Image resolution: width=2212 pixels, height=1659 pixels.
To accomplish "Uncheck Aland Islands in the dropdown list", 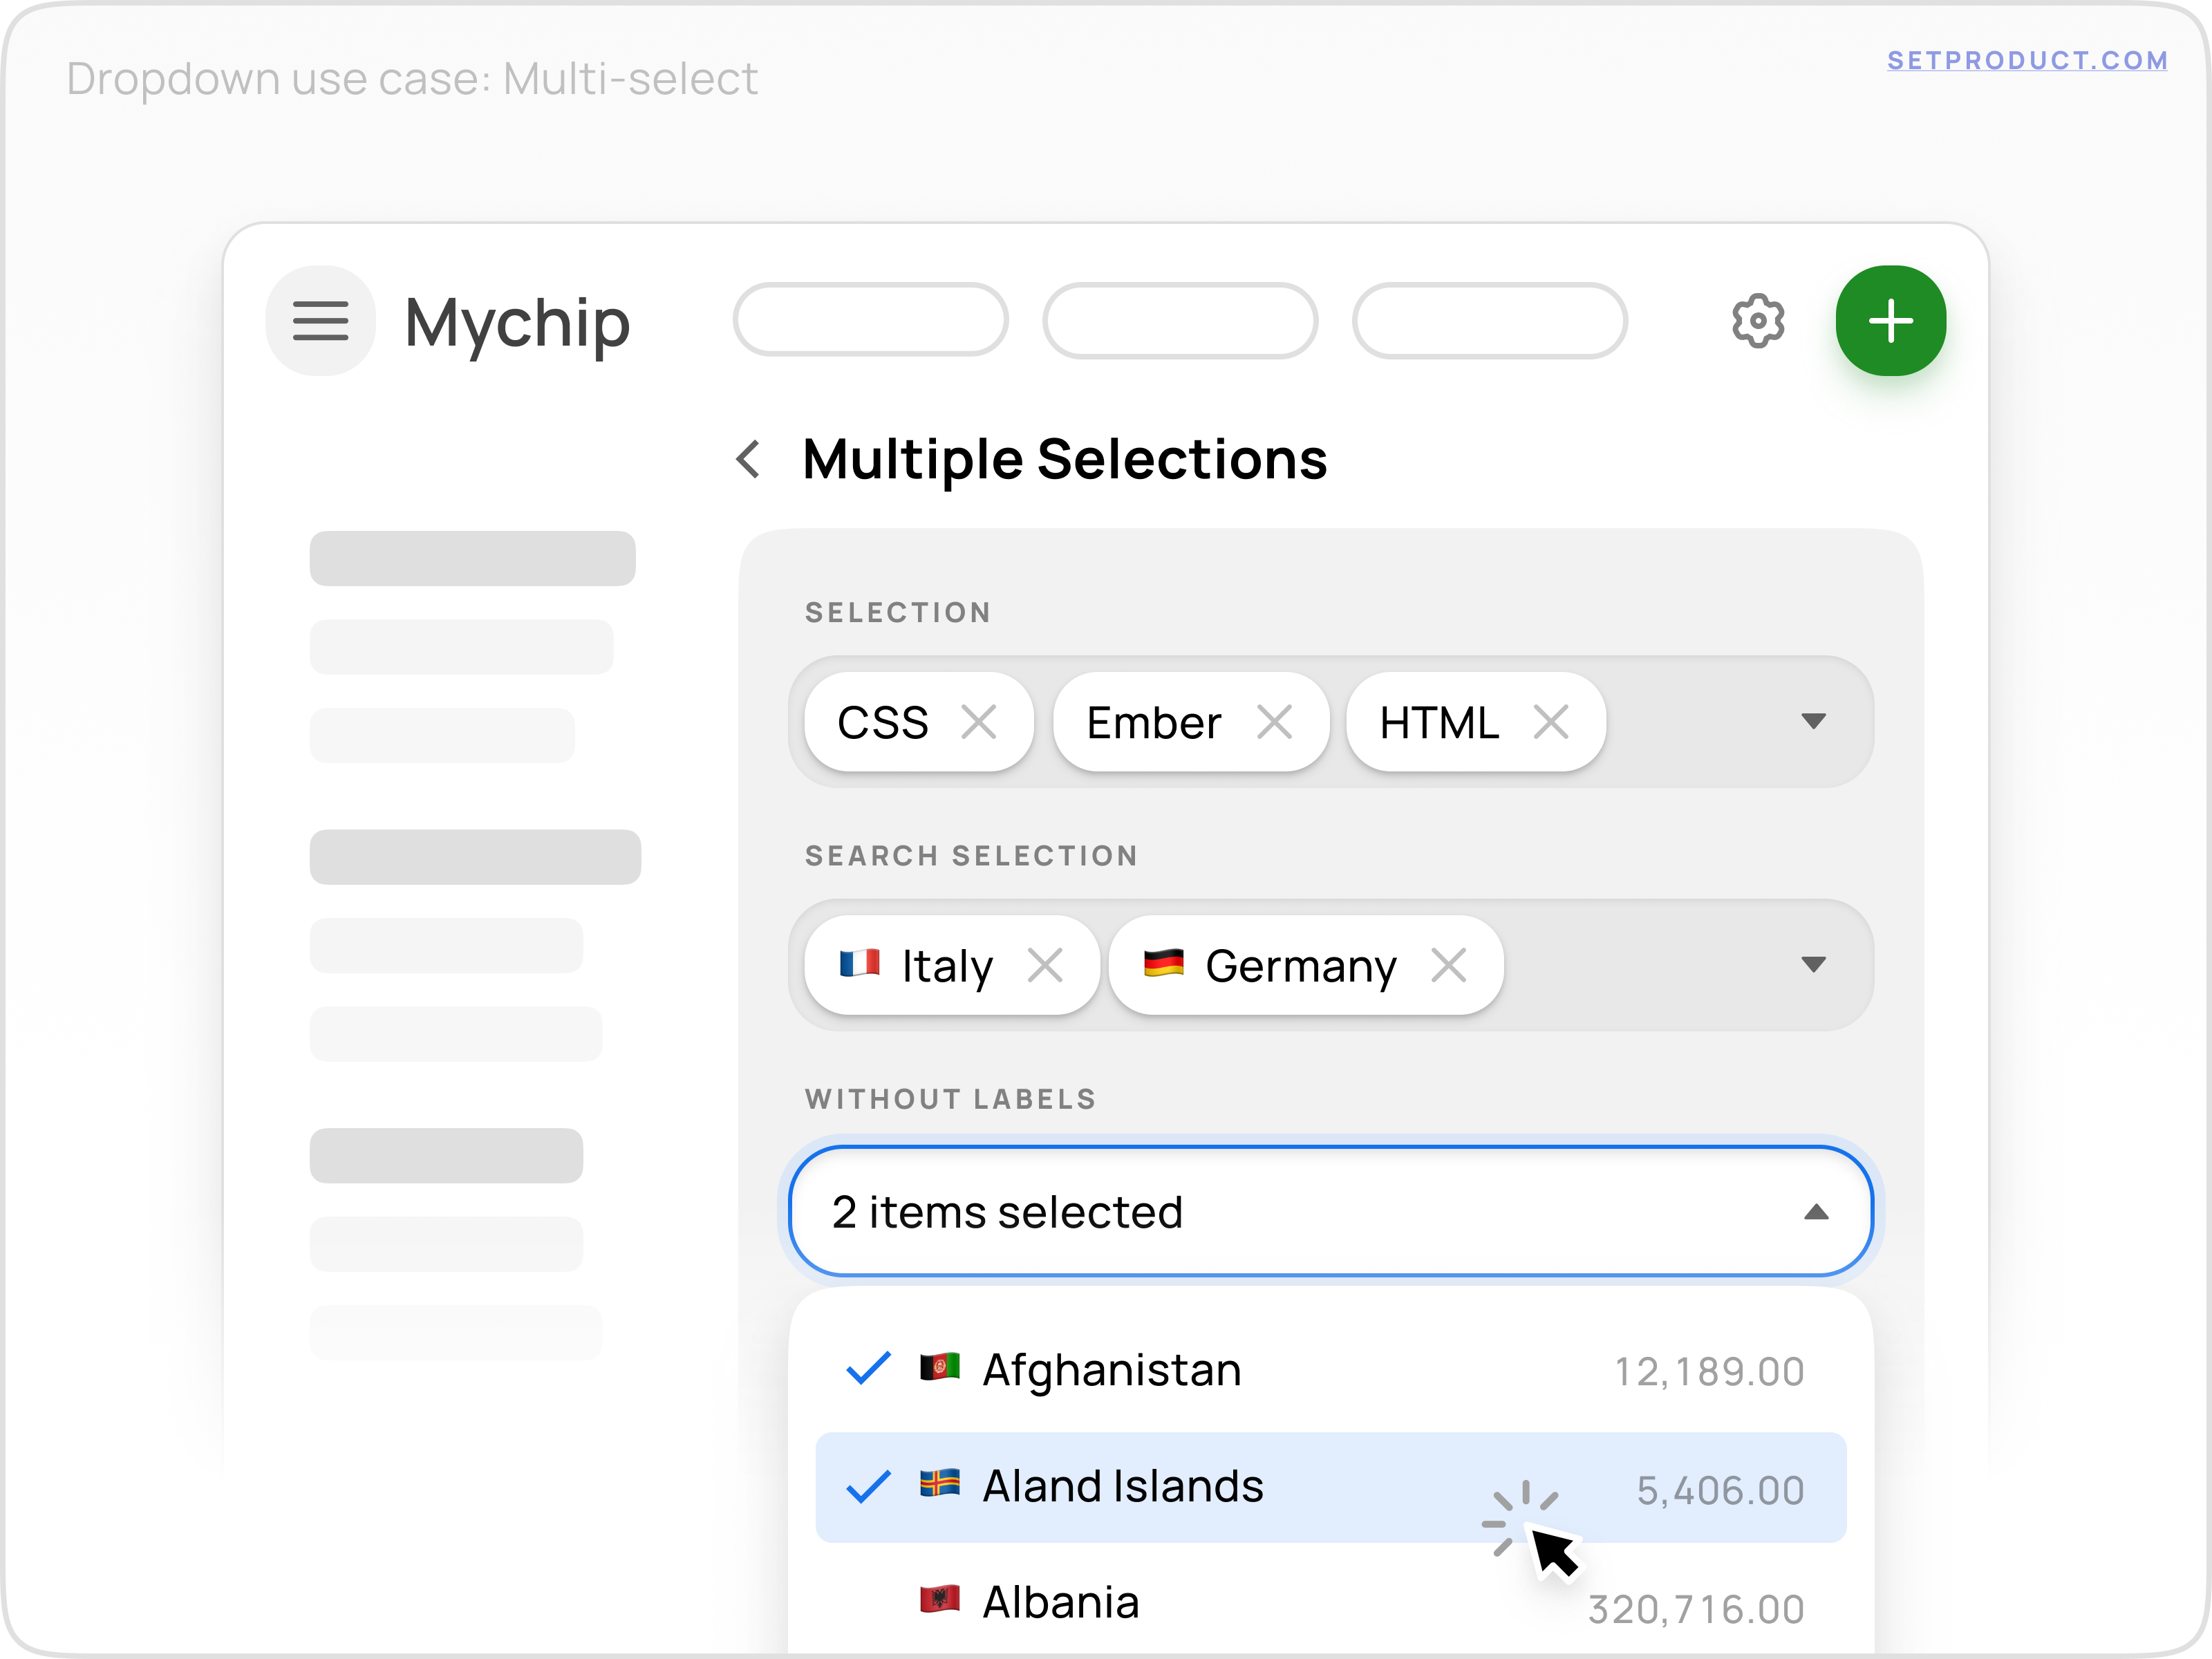I will click(869, 1486).
